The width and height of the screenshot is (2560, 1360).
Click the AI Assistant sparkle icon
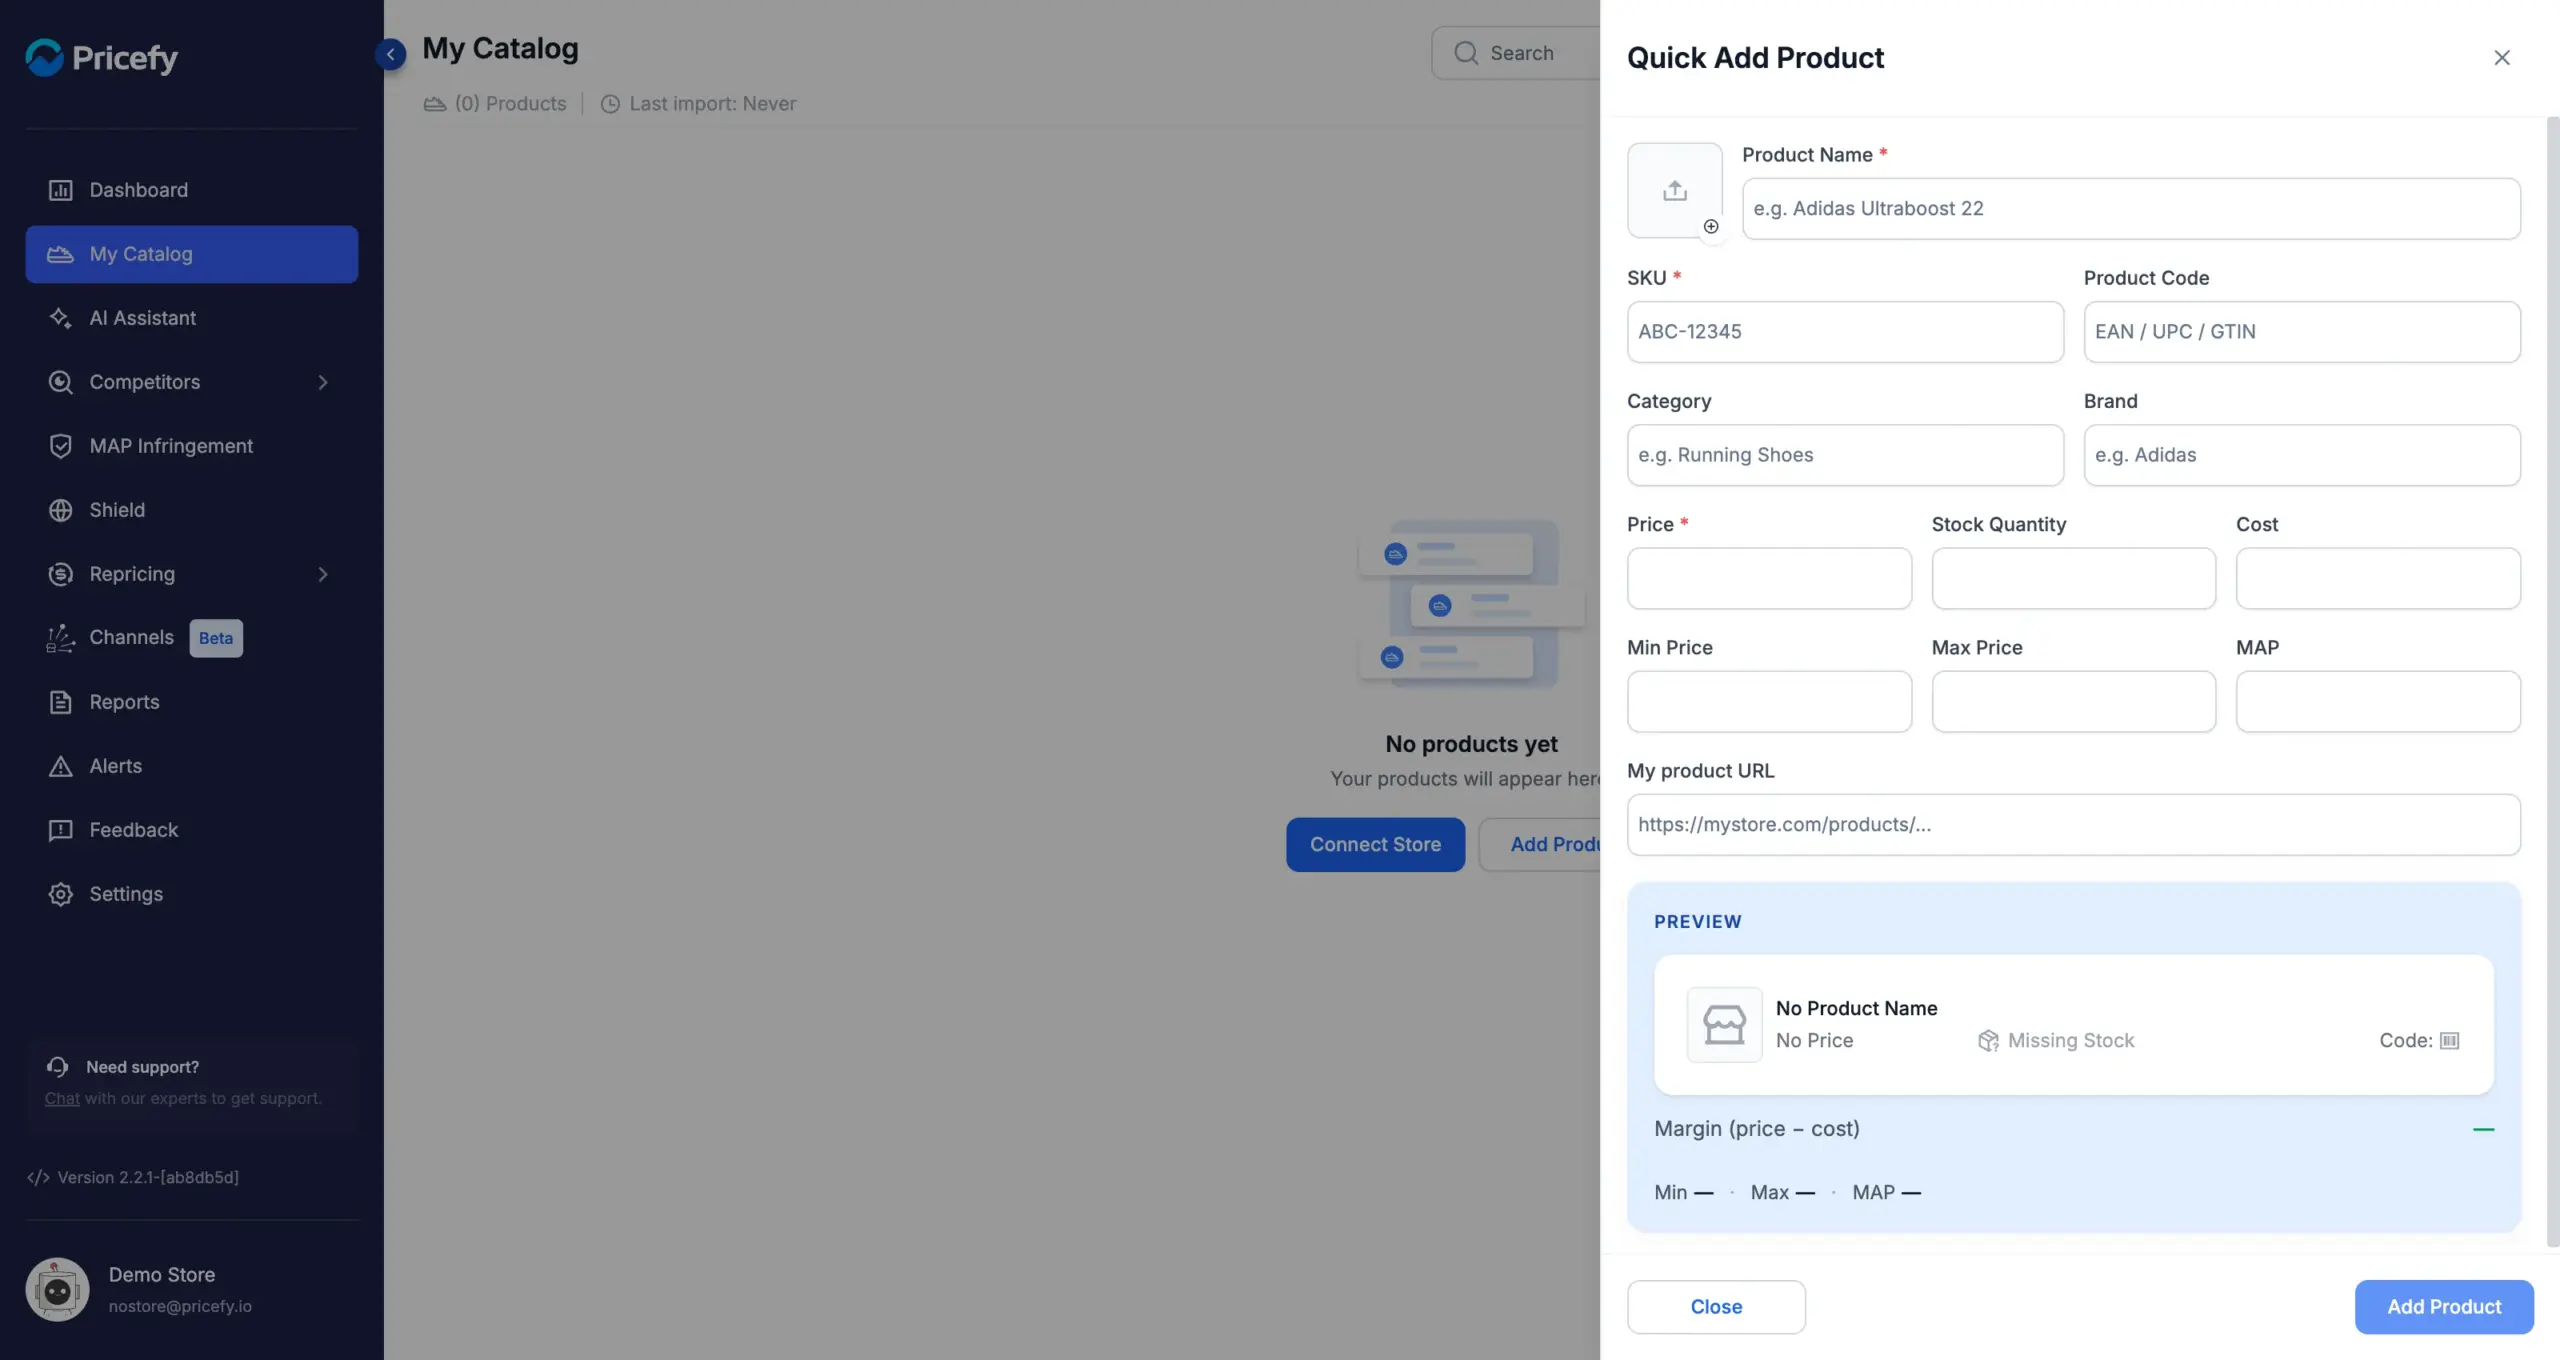60,318
